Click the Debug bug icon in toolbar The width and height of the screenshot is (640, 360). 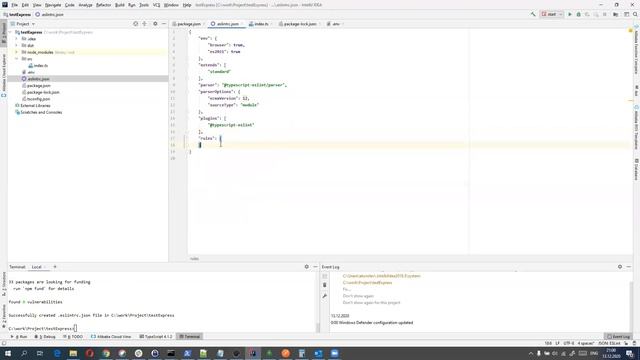click(578, 14)
